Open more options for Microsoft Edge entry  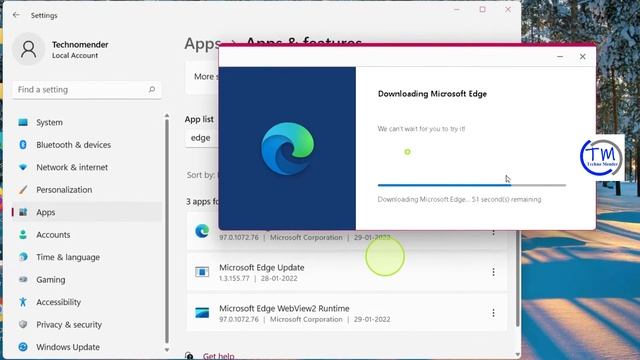[x=493, y=233]
